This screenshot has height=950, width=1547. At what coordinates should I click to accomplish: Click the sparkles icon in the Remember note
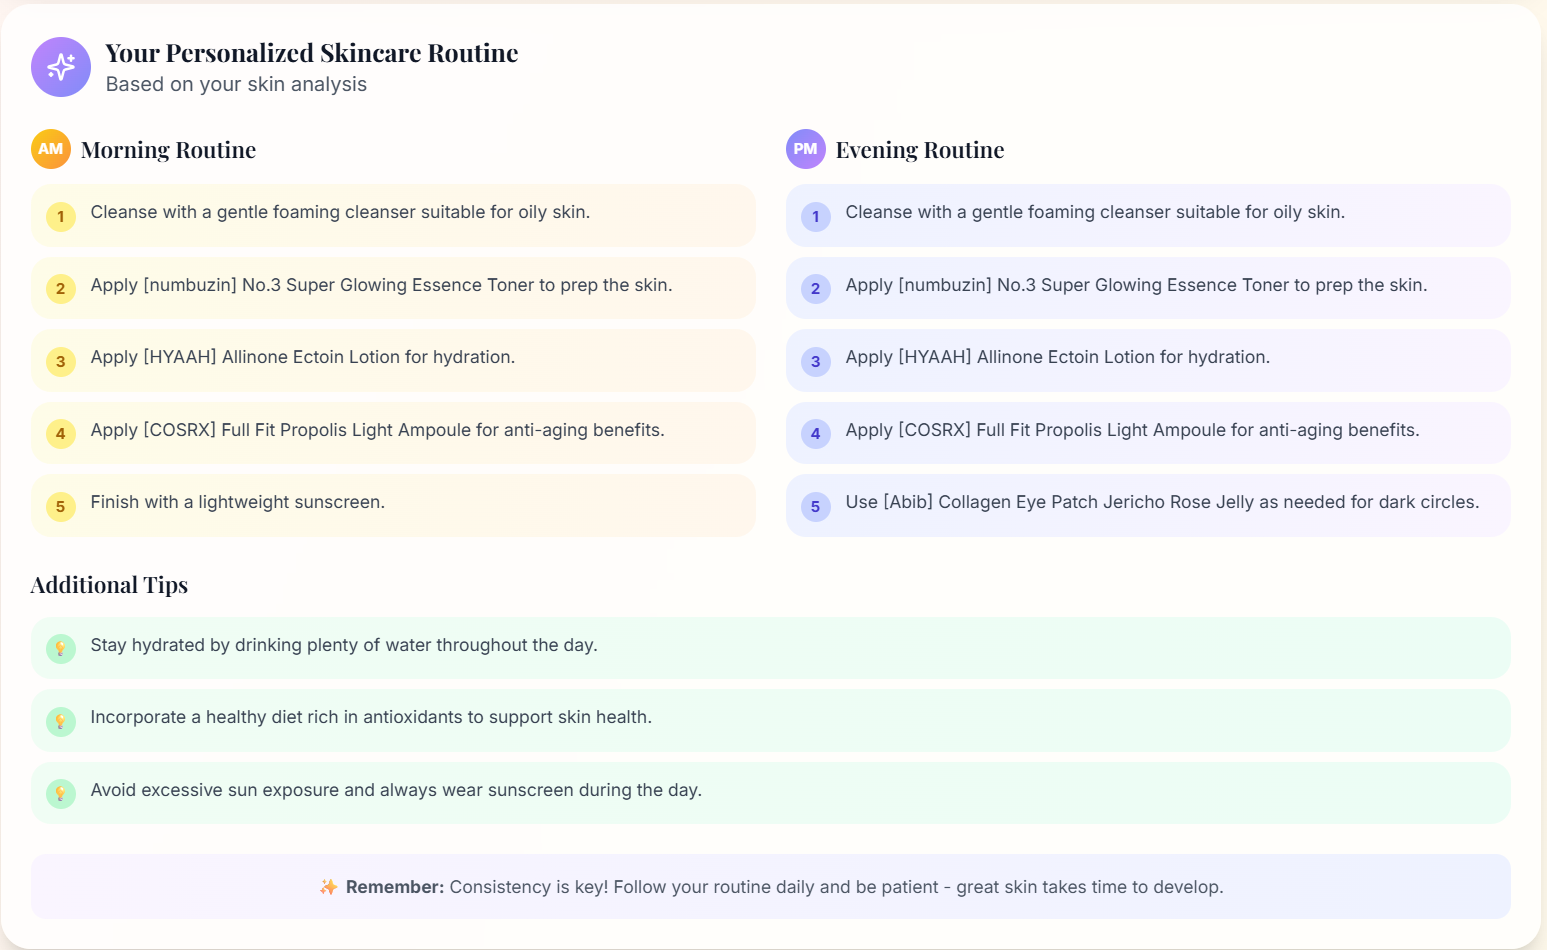tap(329, 886)
